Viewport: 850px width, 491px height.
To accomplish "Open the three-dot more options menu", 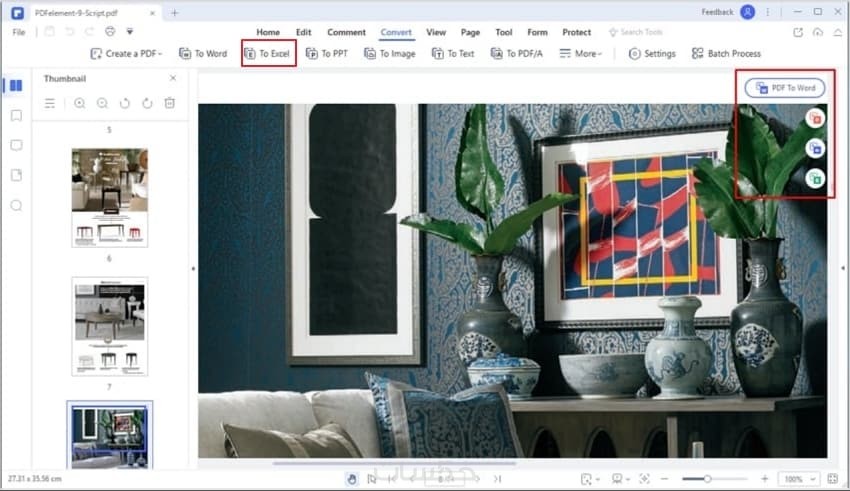I will pos(768,12).
